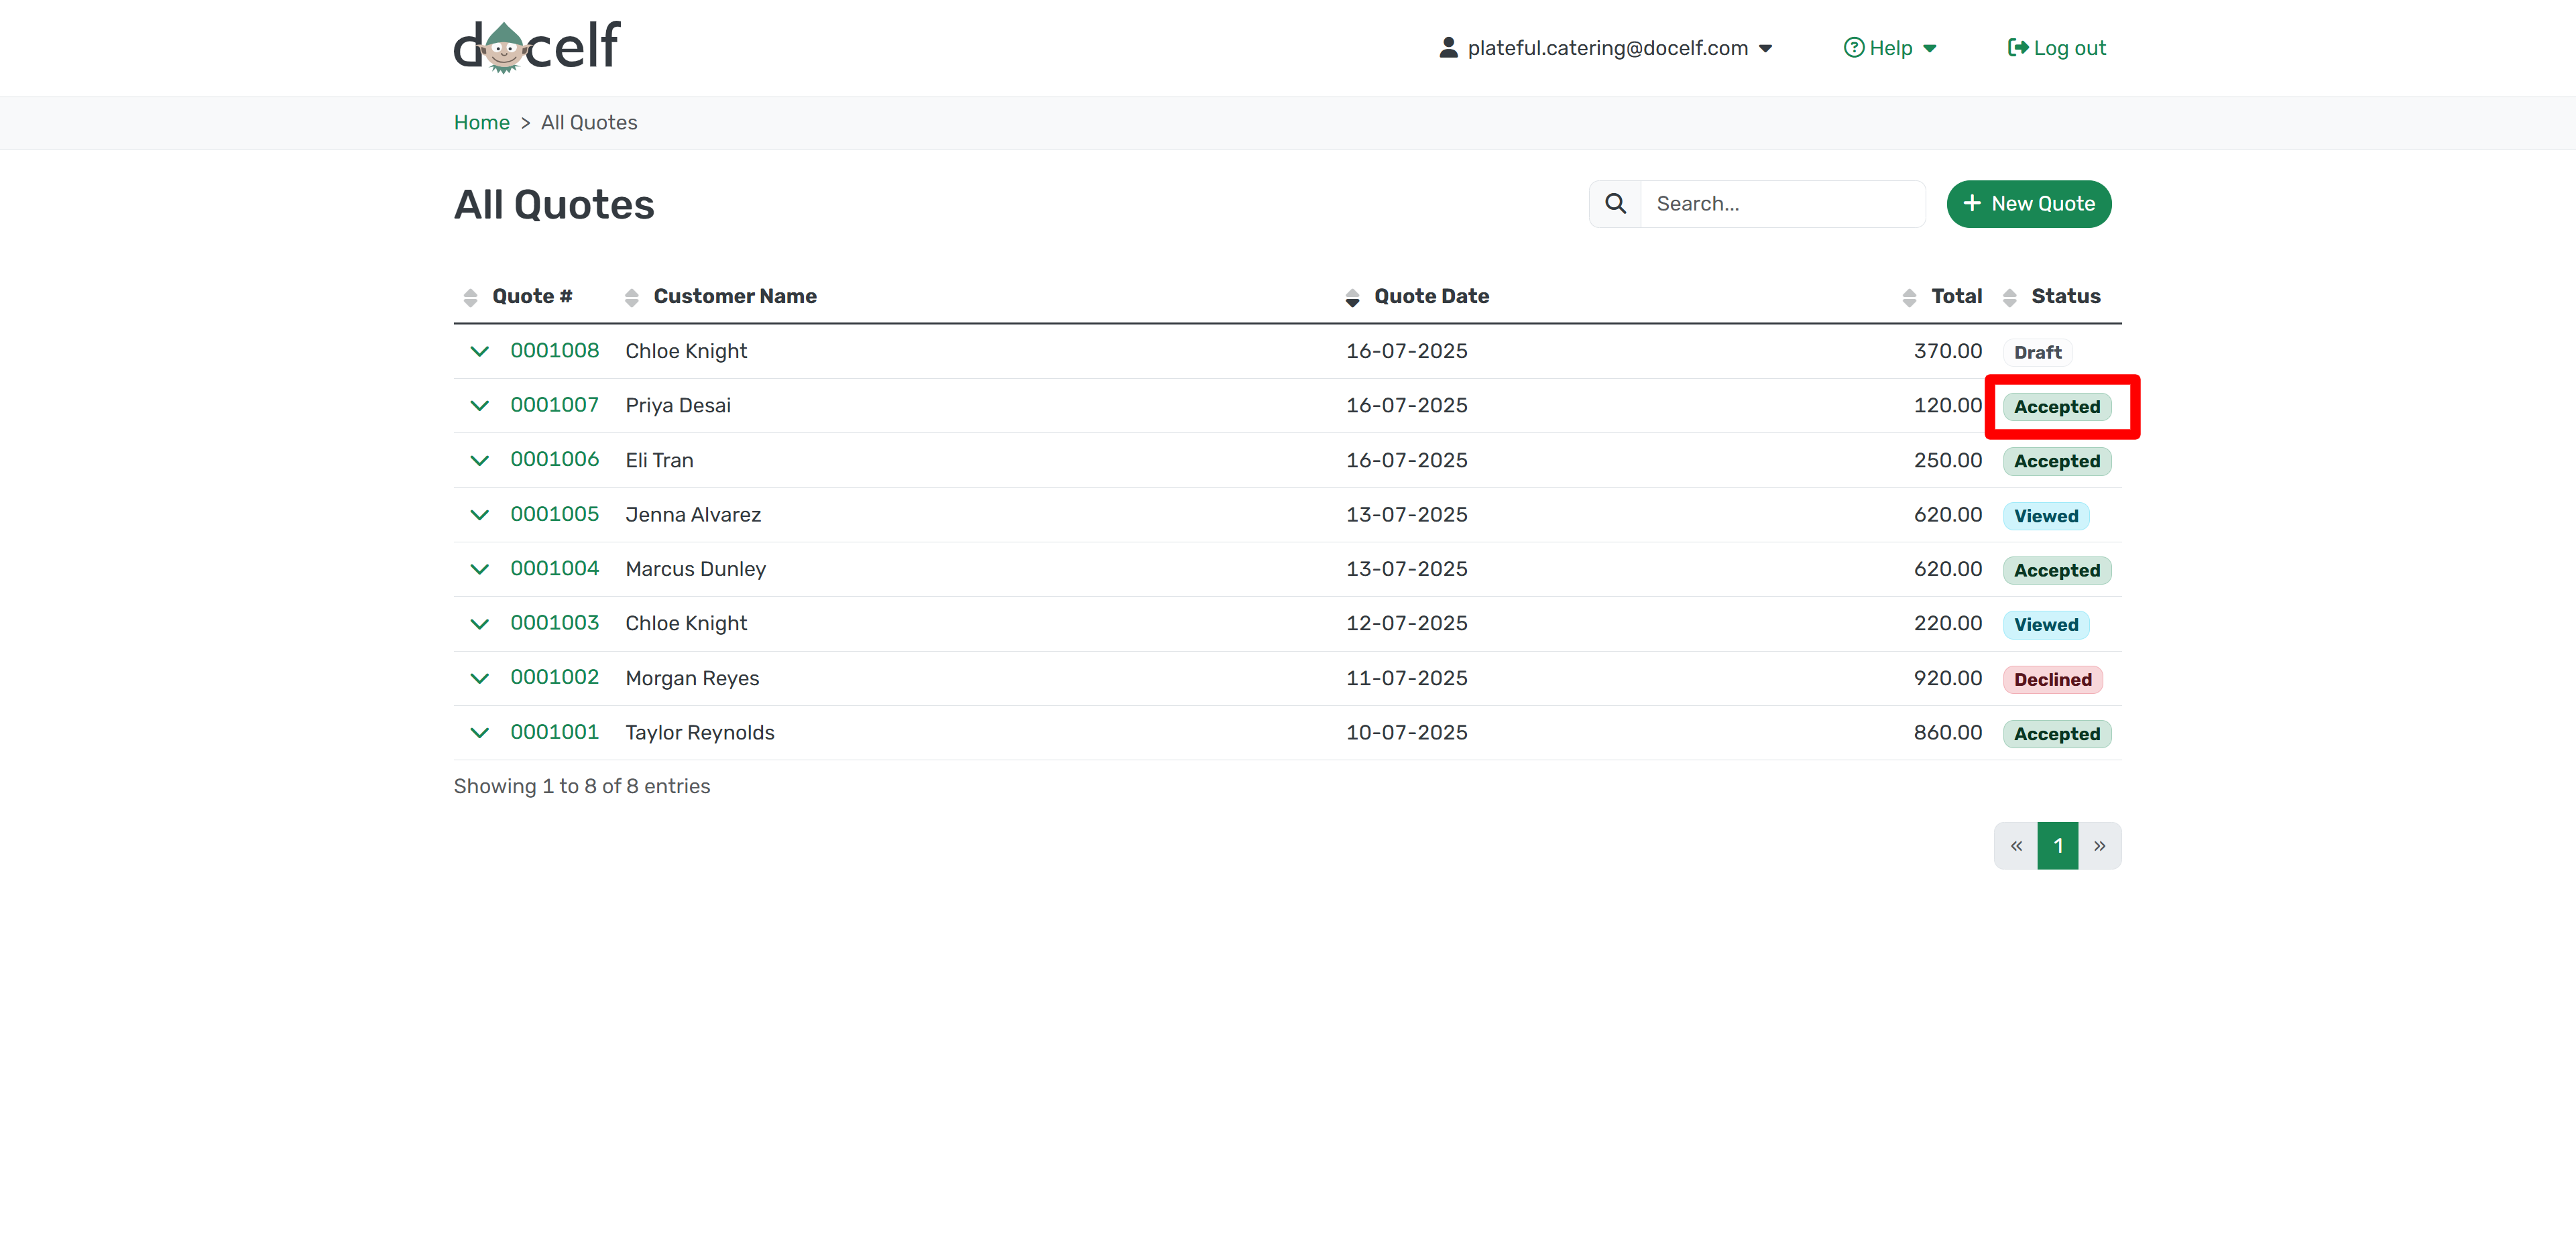
Task: Click the search magnifier icon
Action: coord(1615,204)
